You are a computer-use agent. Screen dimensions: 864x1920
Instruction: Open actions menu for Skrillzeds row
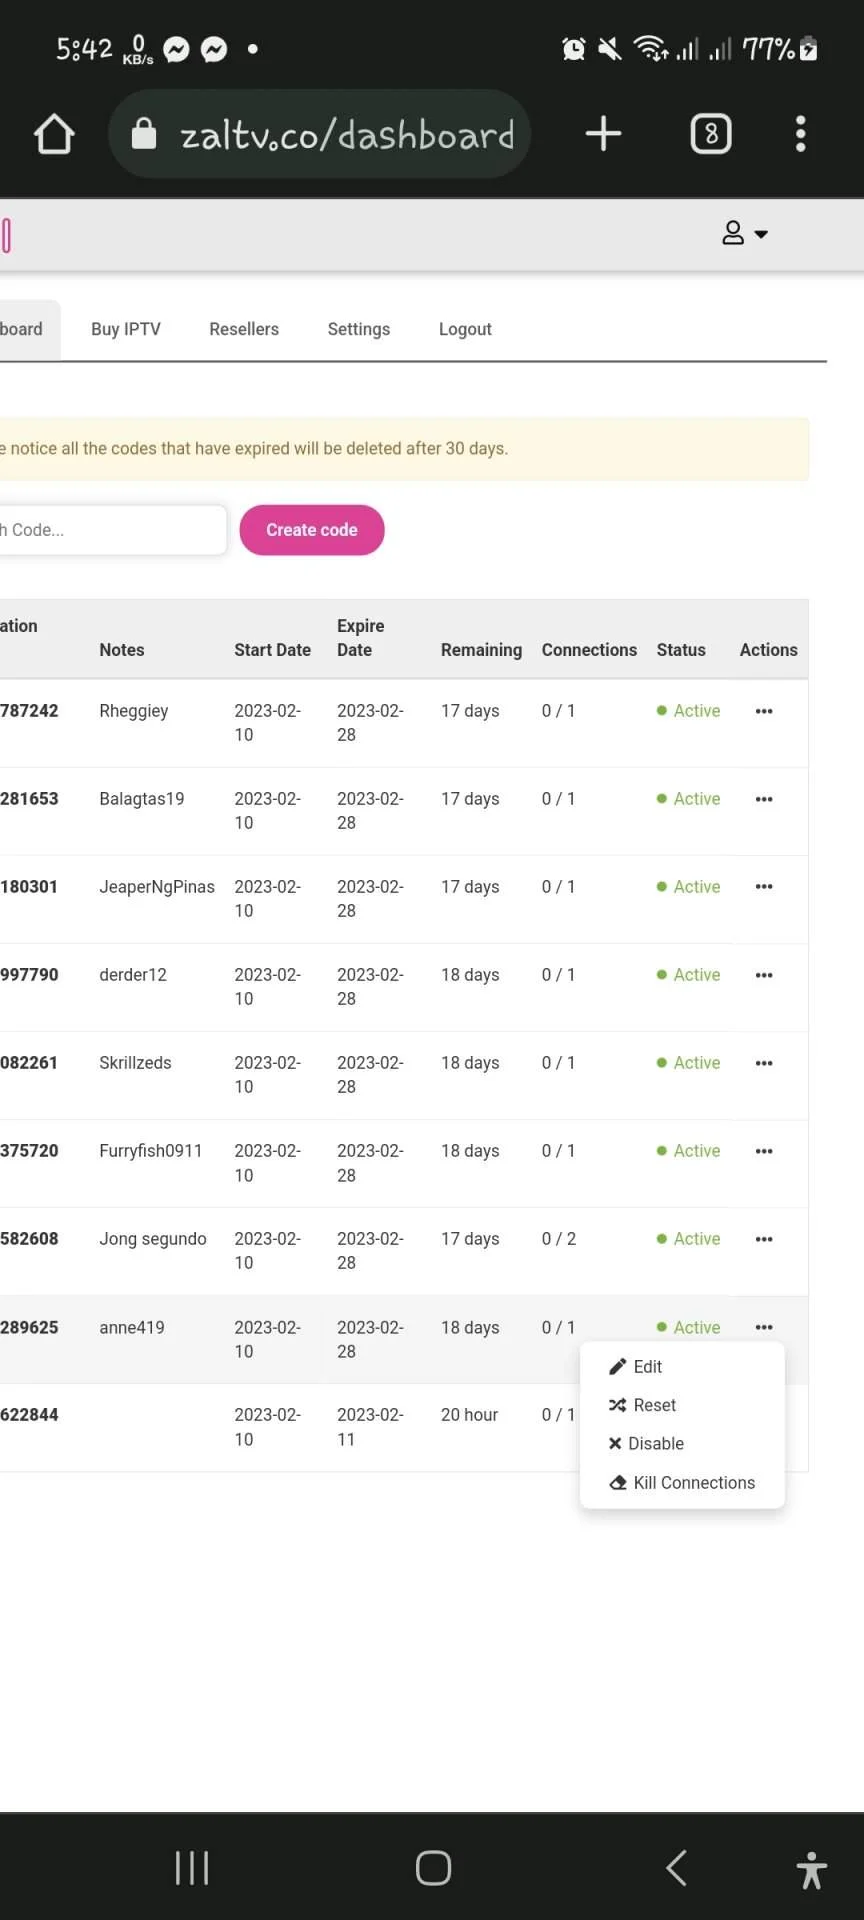[764, 1063]
